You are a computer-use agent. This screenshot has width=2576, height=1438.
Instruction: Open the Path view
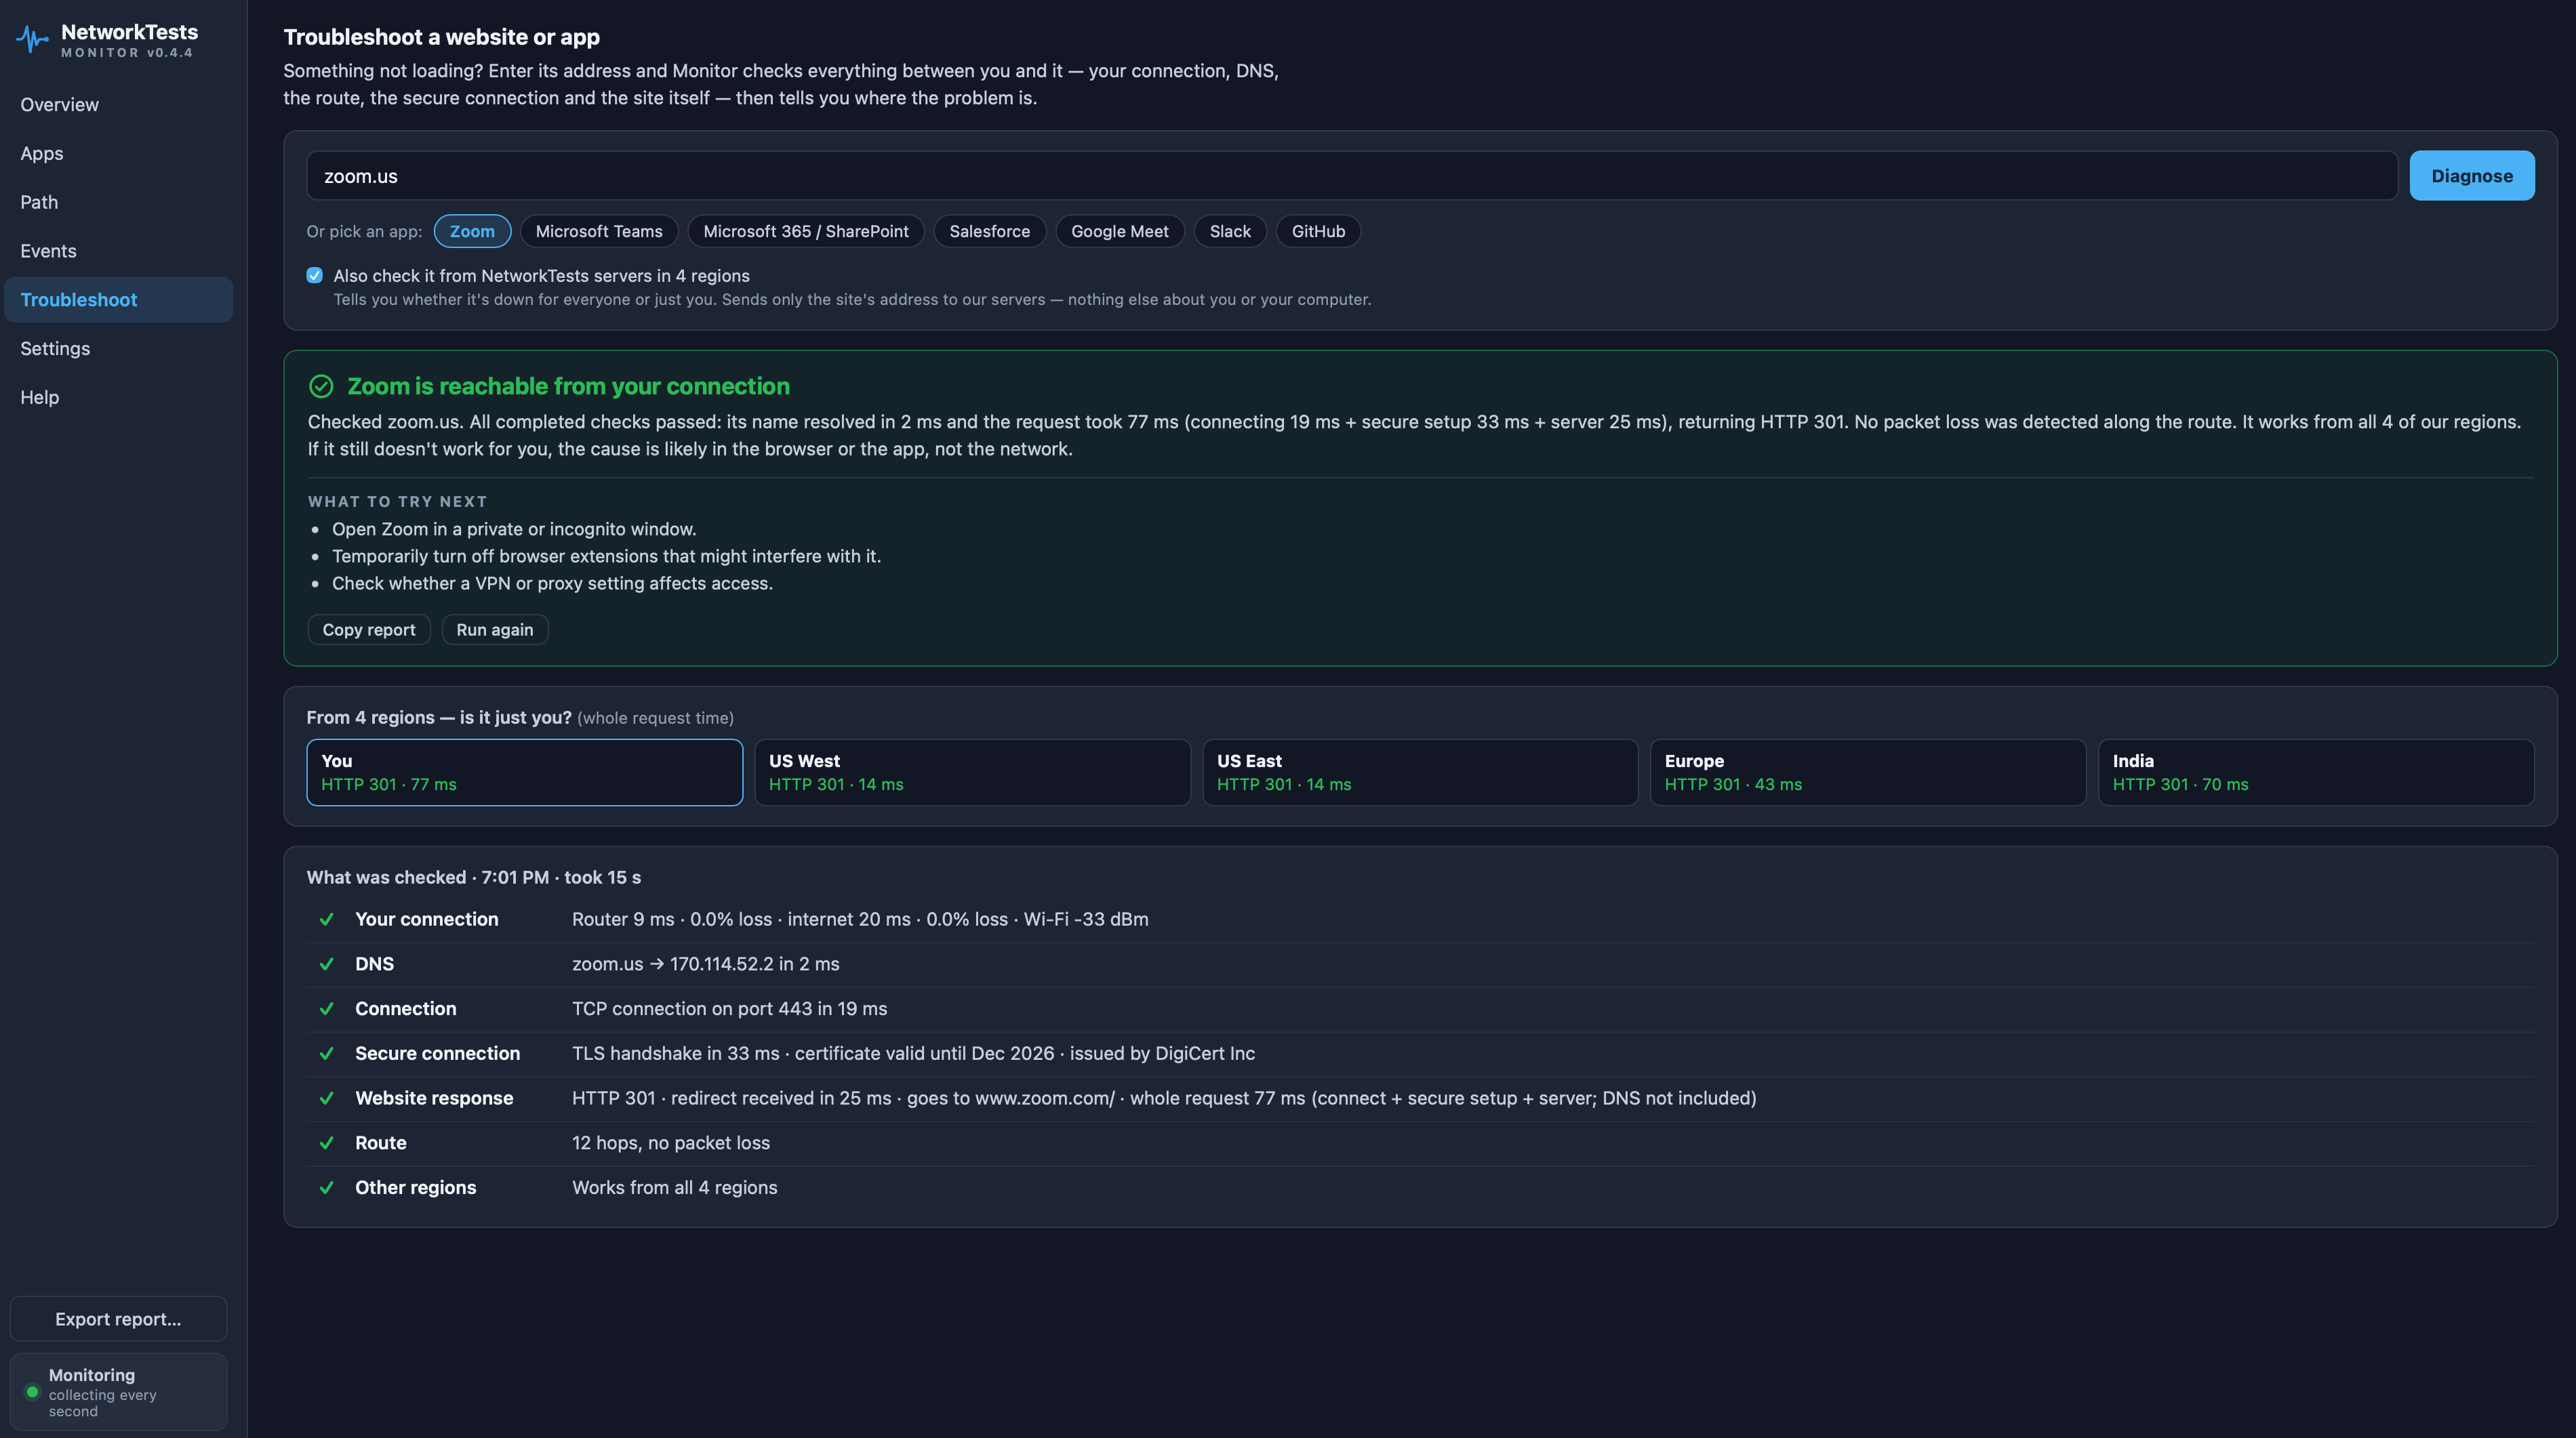click(118, 202)
